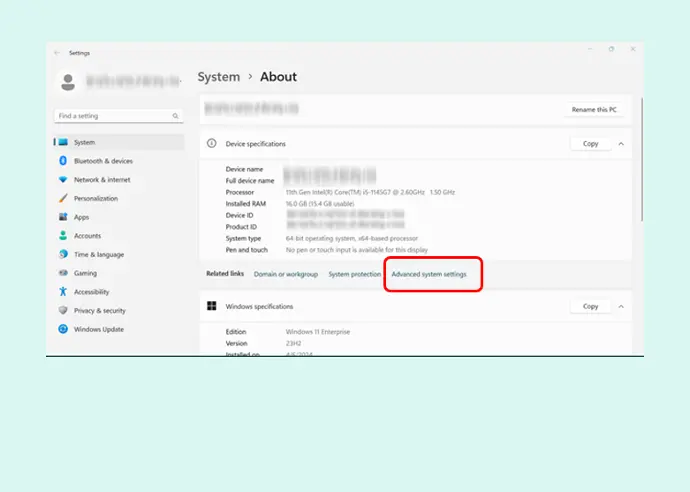Viewport: 690px width, 492px height.
Task: Click System in the breadcrumb
Action: [x=219, y=77]
